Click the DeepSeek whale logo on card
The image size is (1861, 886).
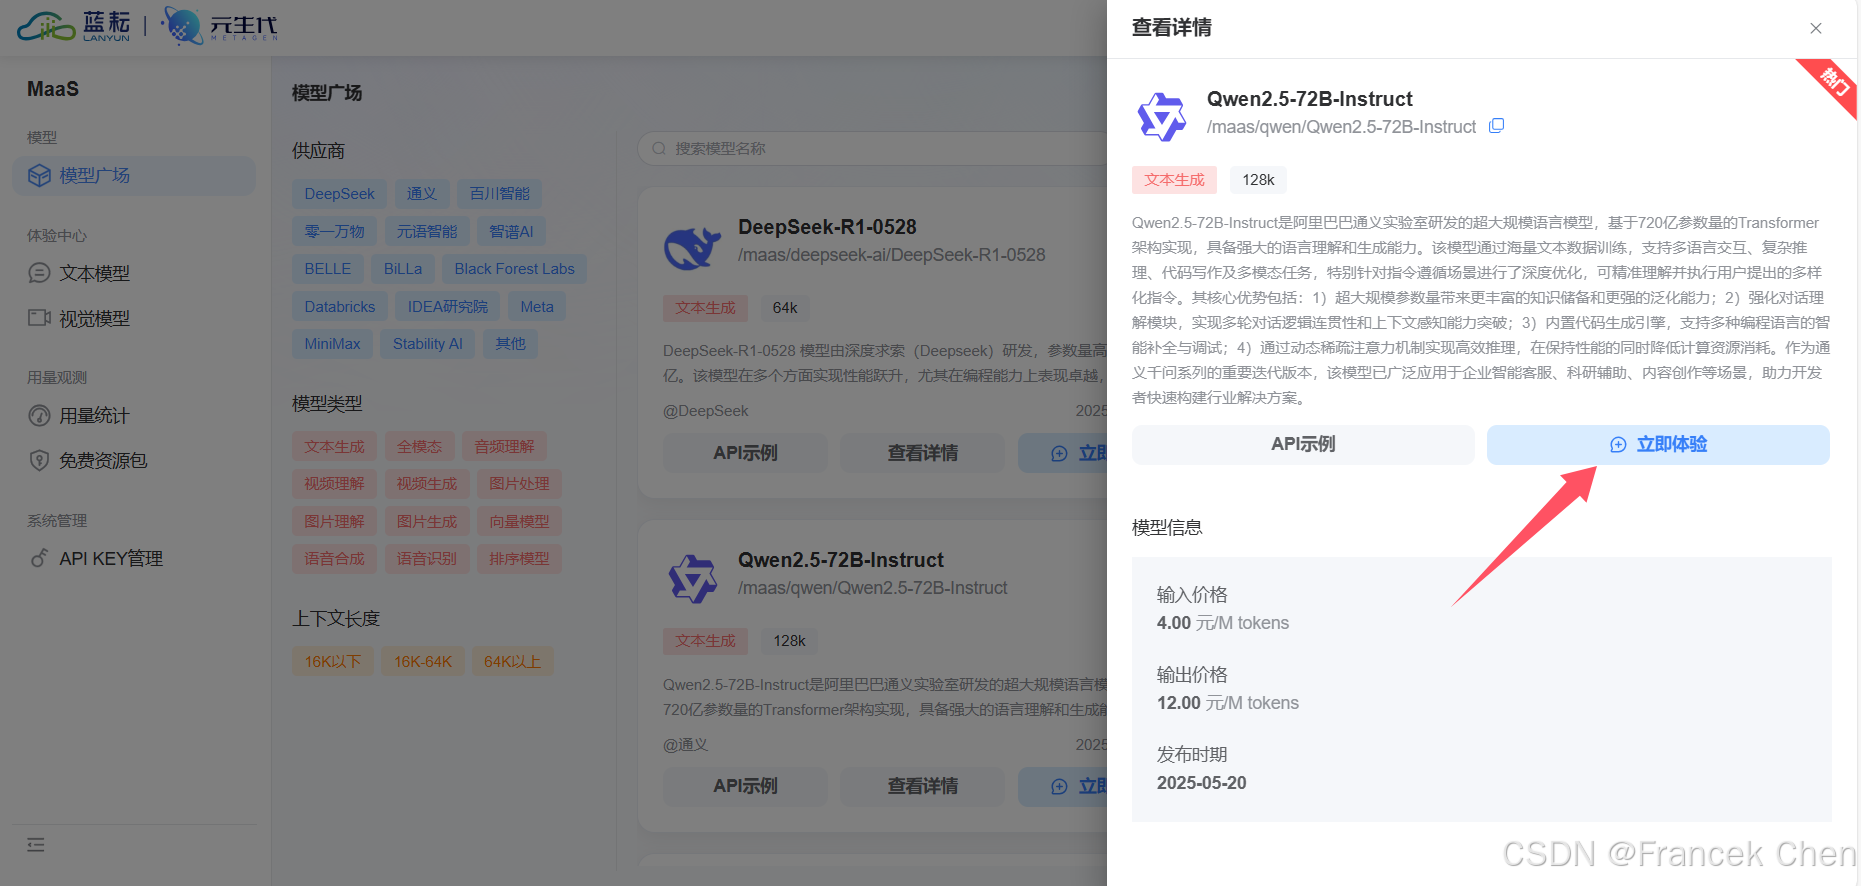(692, 247)
